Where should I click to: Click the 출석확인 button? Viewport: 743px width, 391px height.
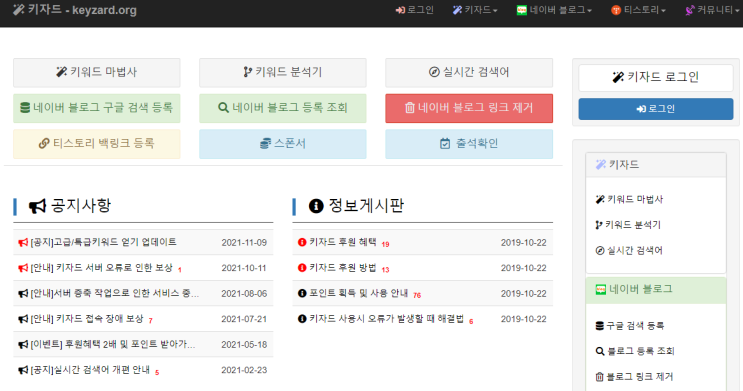point(469,144)
